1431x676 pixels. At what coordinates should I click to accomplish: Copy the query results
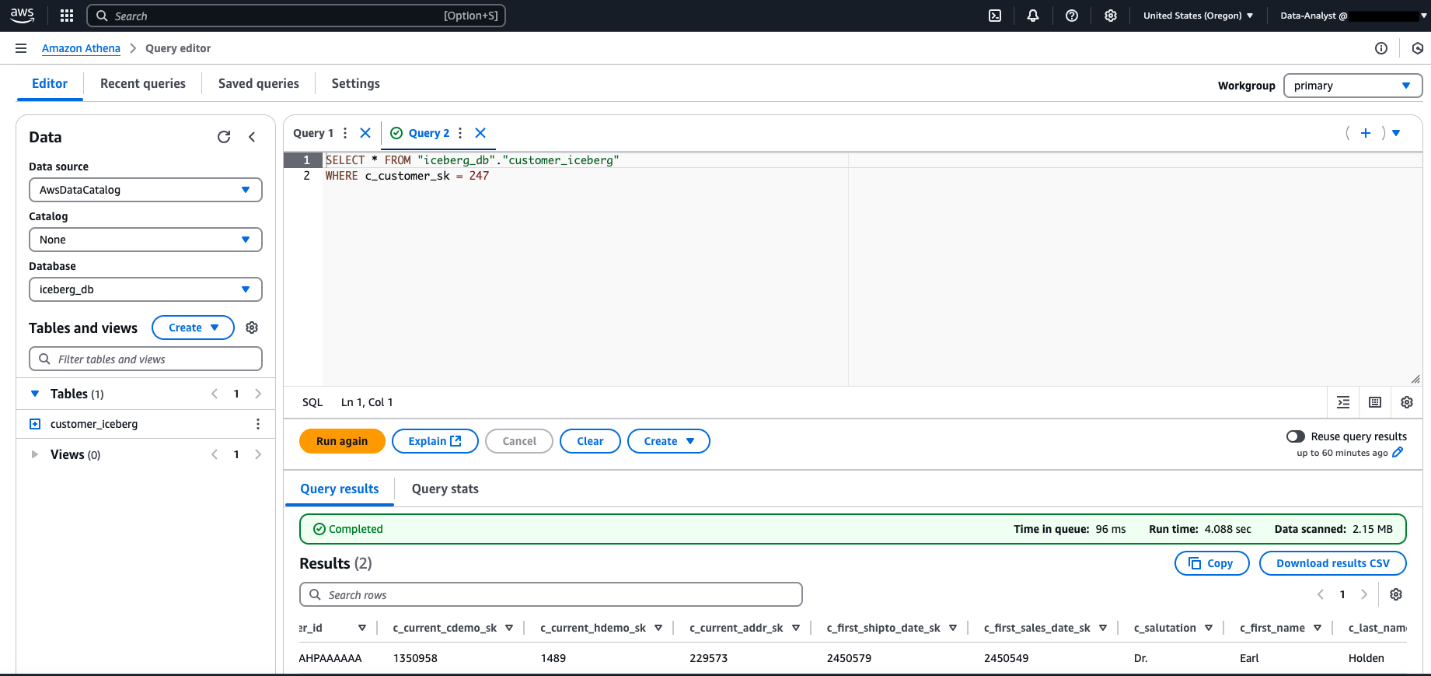[1212, 563]
